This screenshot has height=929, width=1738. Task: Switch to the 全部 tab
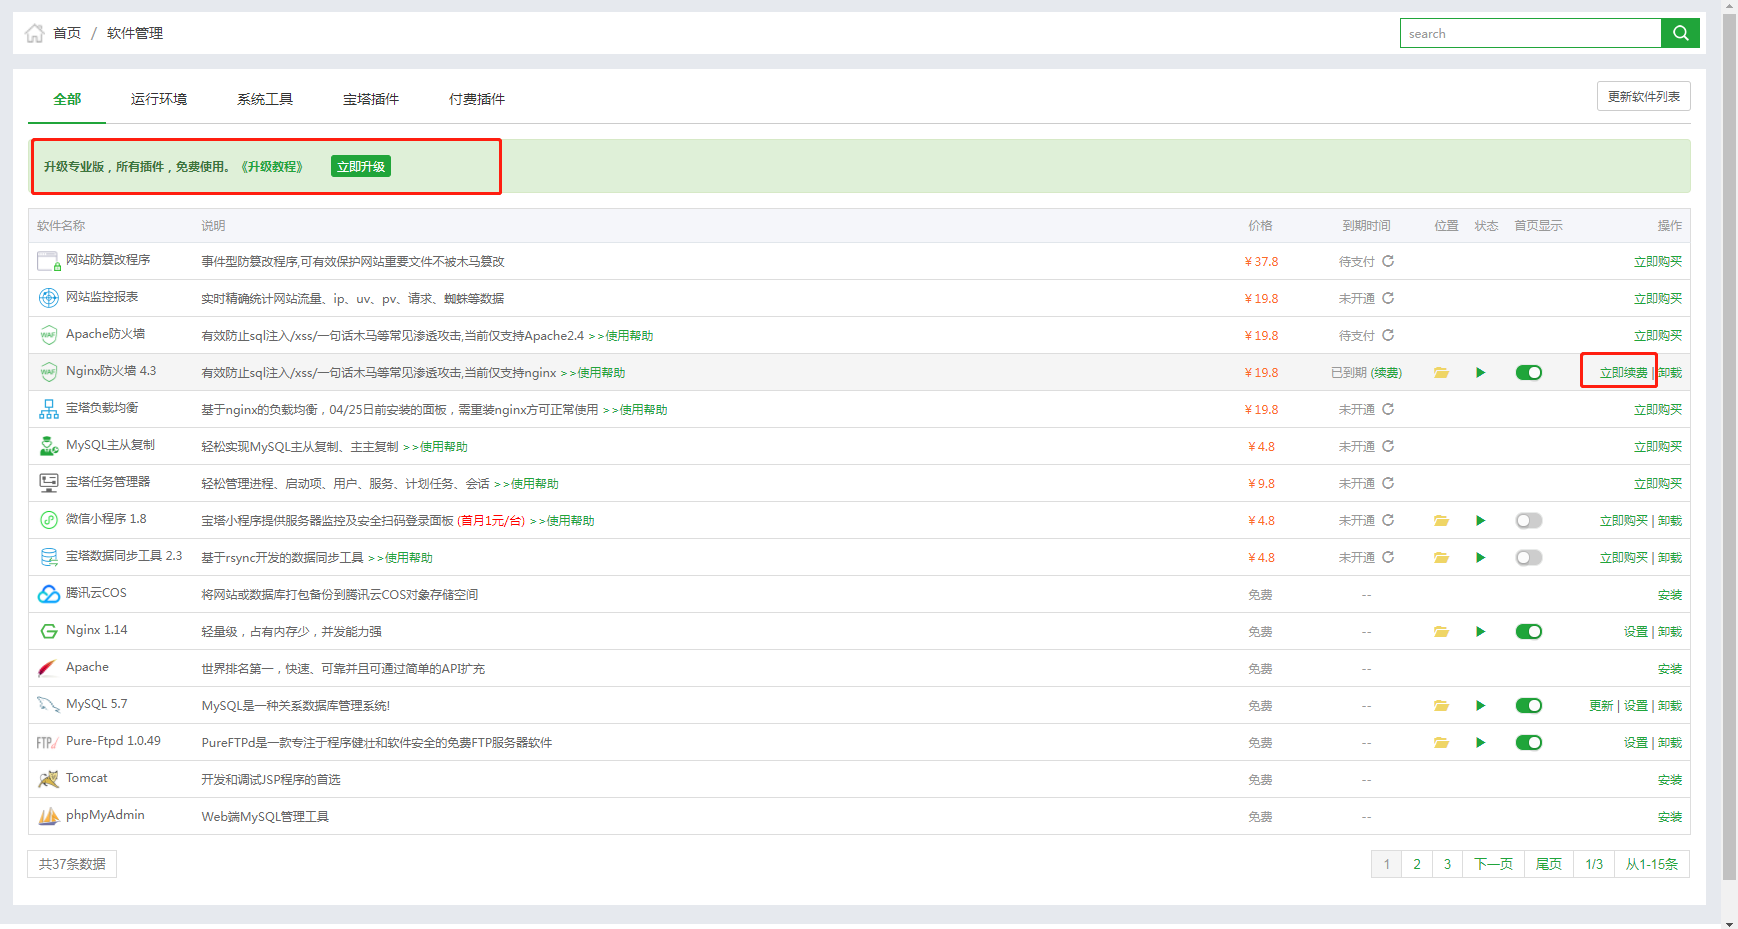pyautogui.click(x=67, y=99)
